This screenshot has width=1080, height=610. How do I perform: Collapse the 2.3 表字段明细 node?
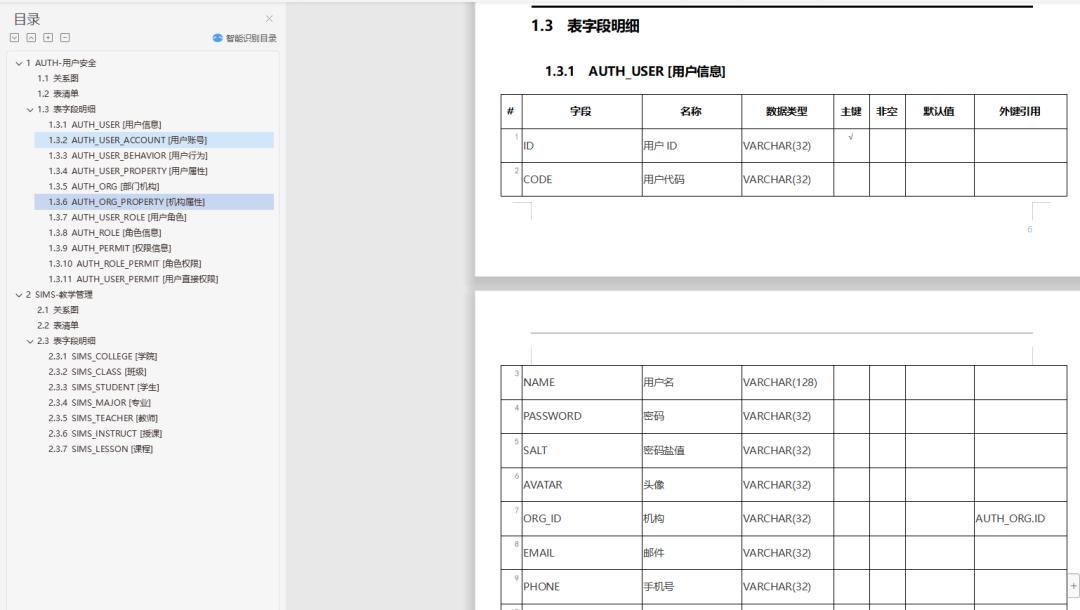[30, 341]
